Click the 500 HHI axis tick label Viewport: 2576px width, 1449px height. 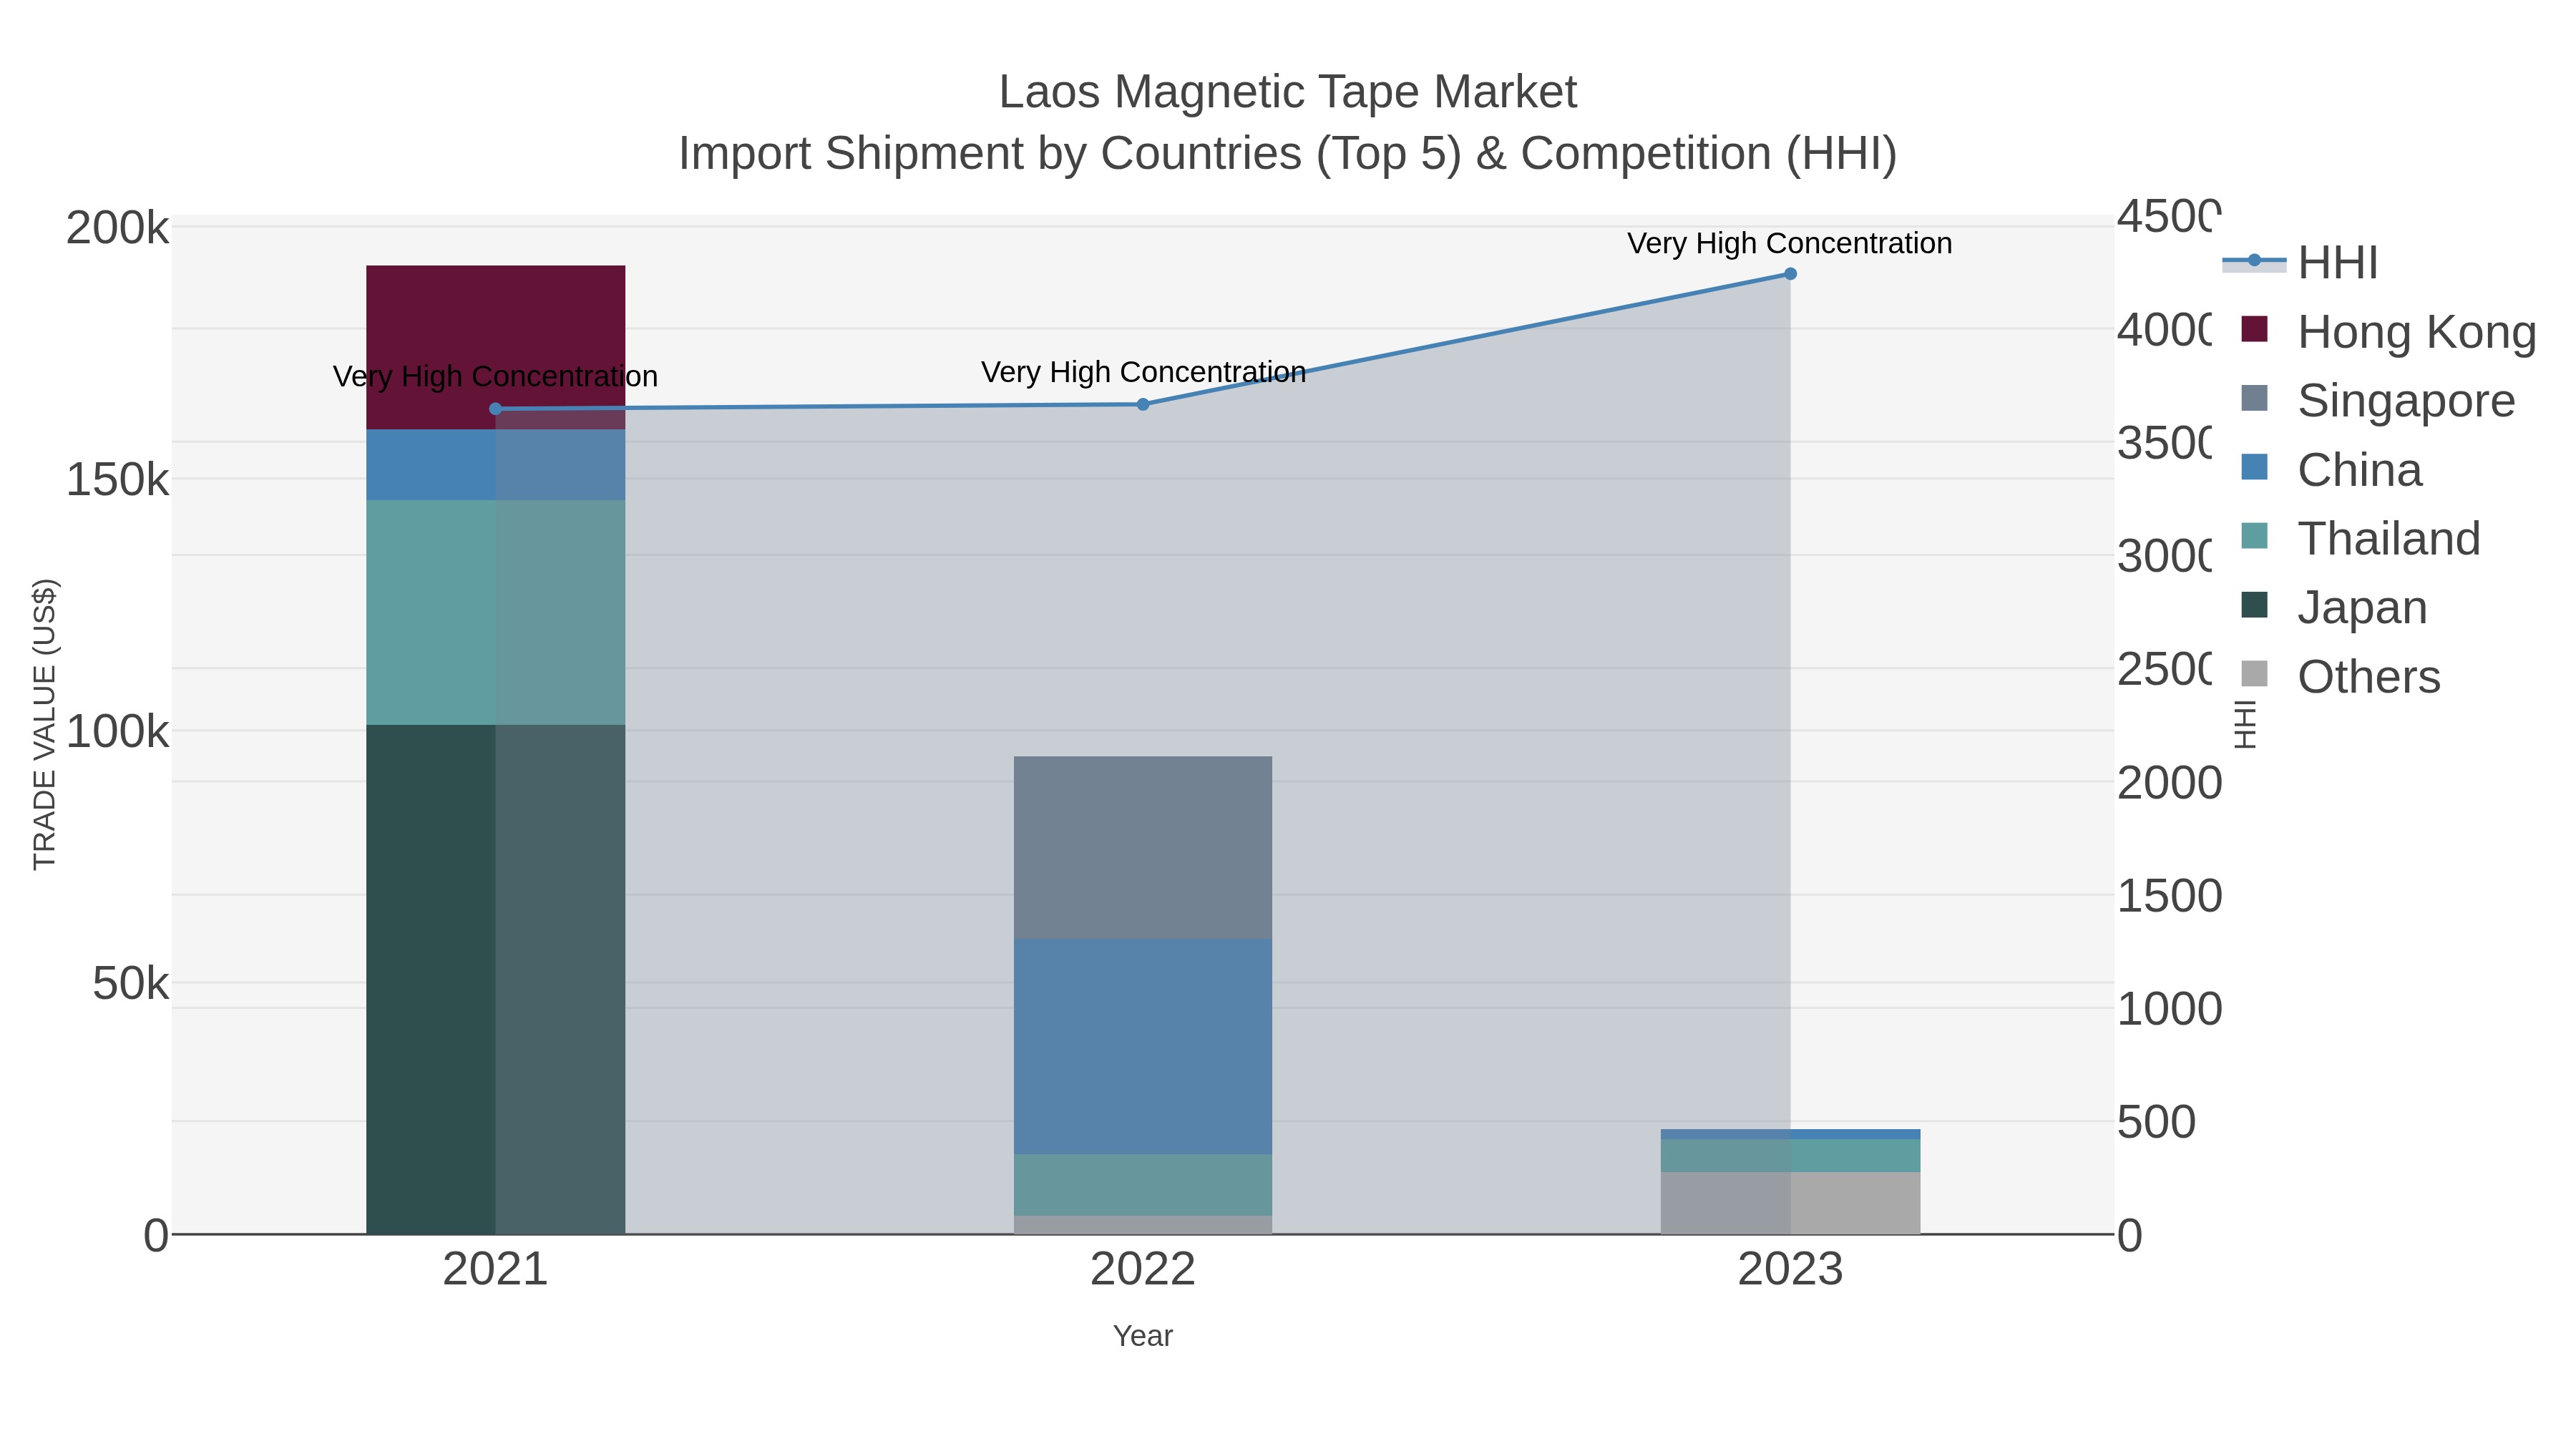click(2156, 1122)
